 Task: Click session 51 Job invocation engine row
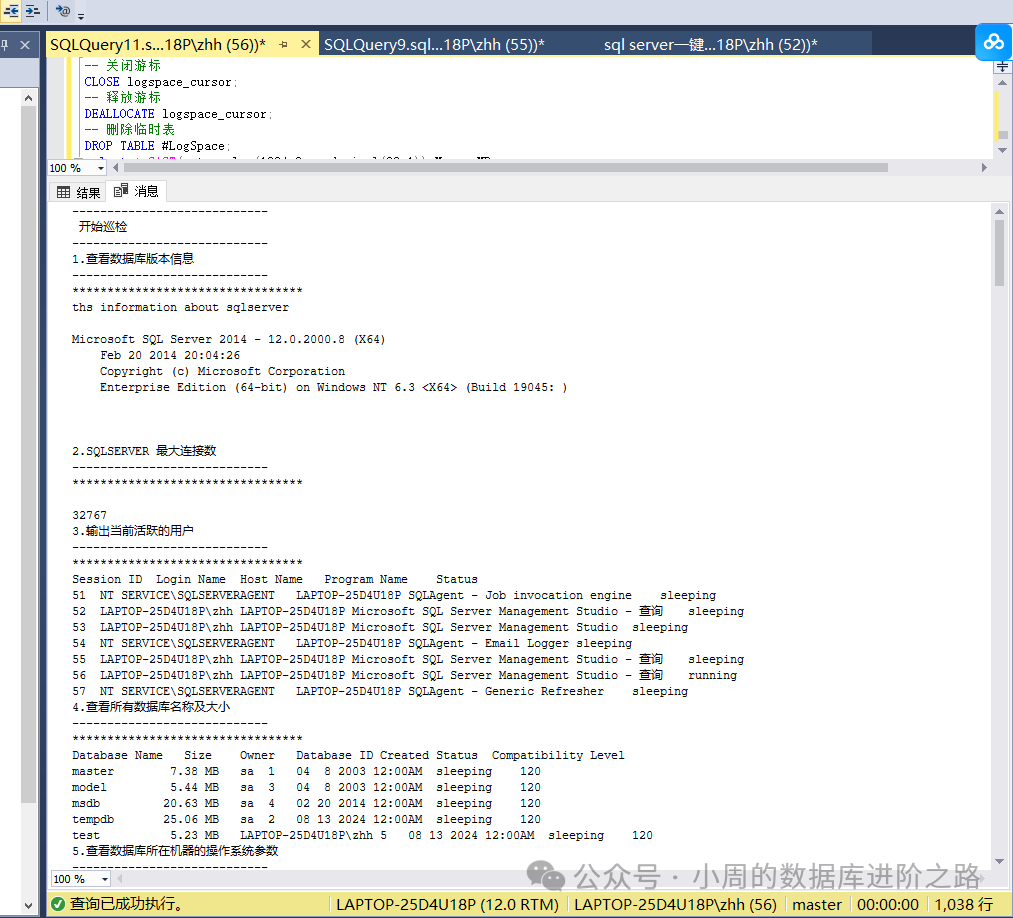pyautogui.click(x=394, y=595)
